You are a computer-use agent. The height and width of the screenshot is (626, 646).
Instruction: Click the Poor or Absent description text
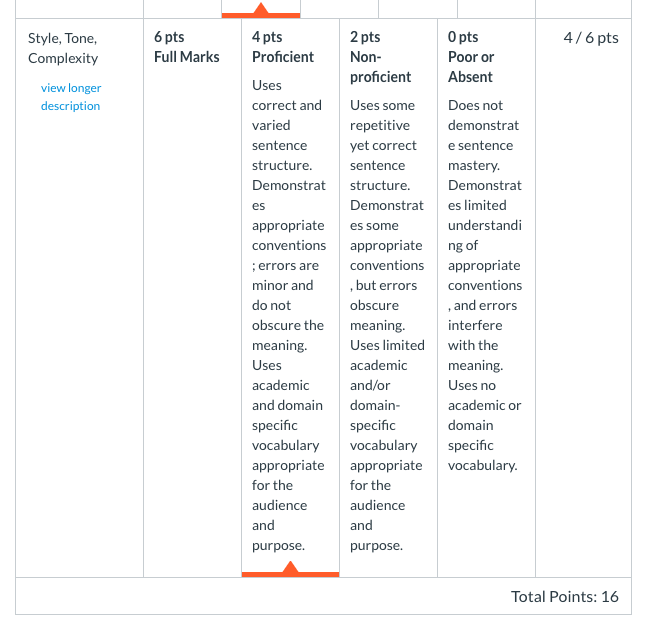[x=485, y=285]
